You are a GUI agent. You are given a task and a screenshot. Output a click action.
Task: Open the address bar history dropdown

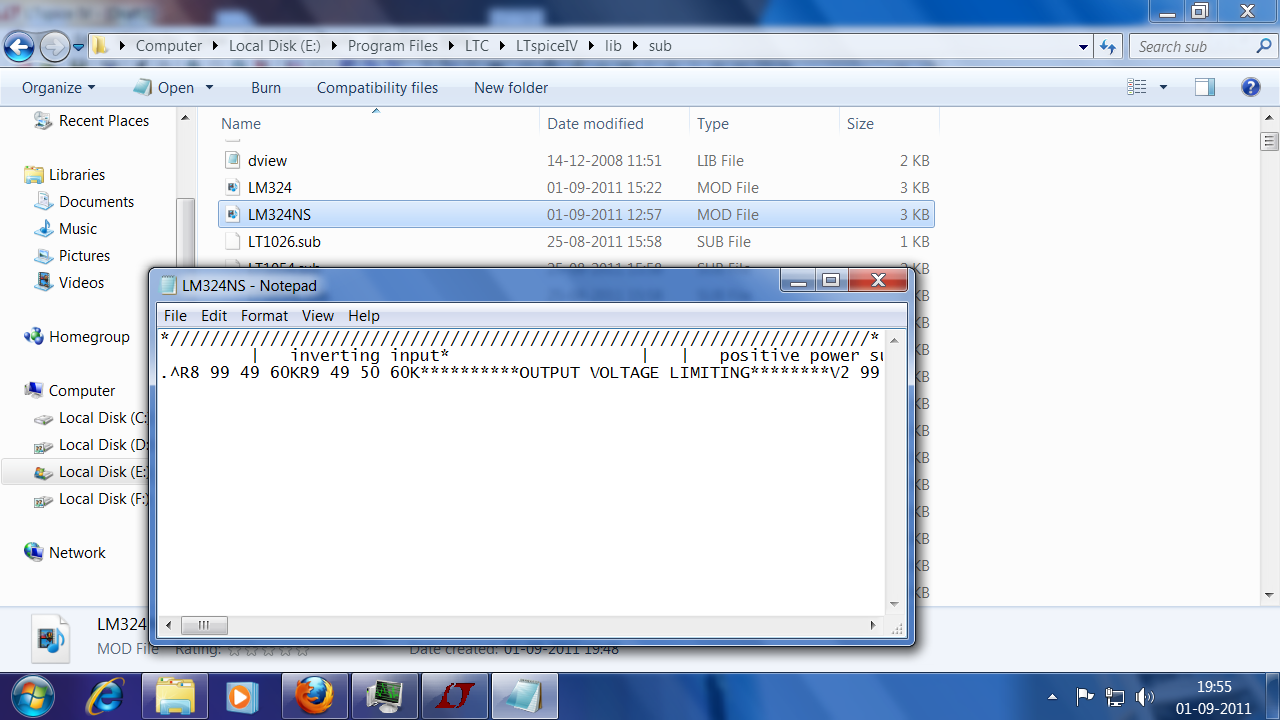[1084, 46]
